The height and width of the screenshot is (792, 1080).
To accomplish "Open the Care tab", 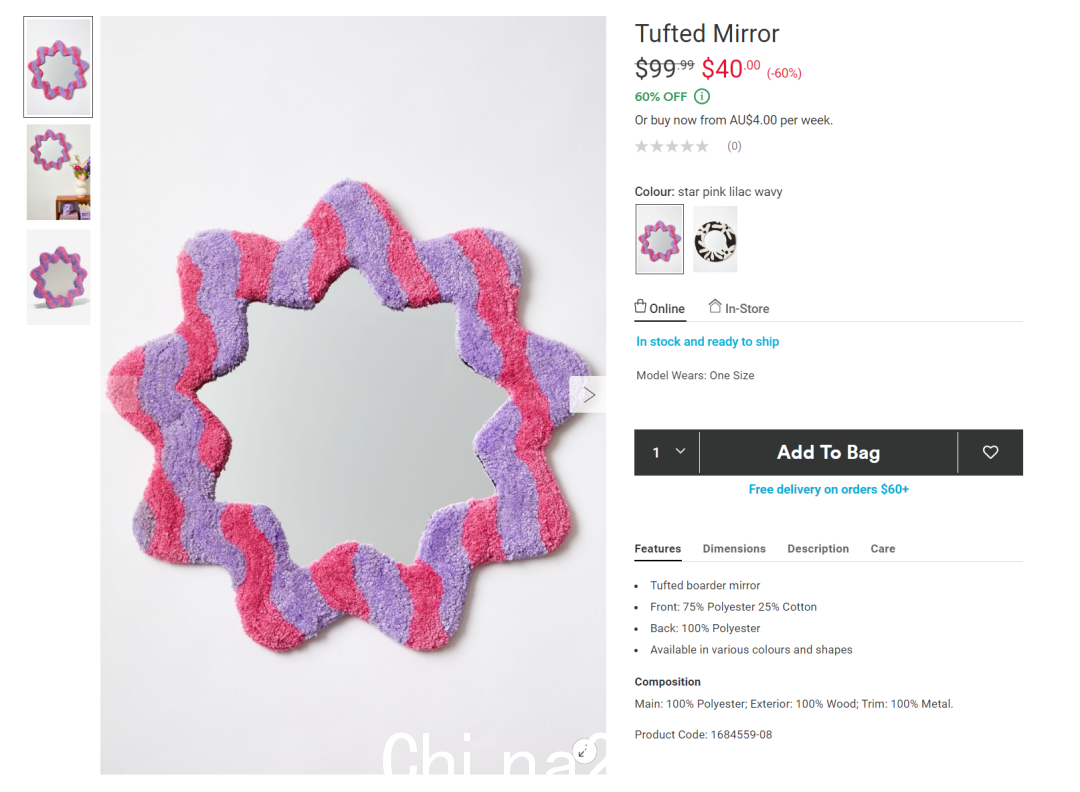I will click(x=882, y=549).
